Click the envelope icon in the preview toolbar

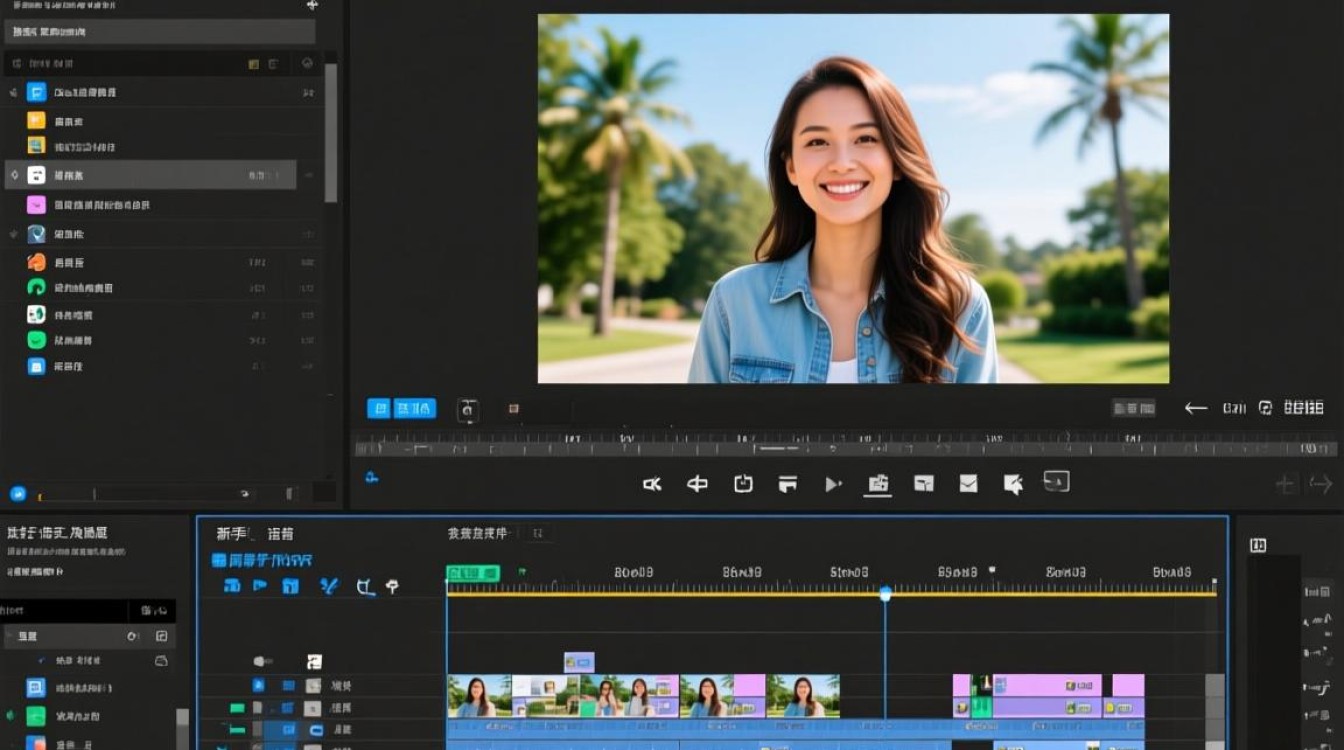pyautogui.click(x=968, y=484)
